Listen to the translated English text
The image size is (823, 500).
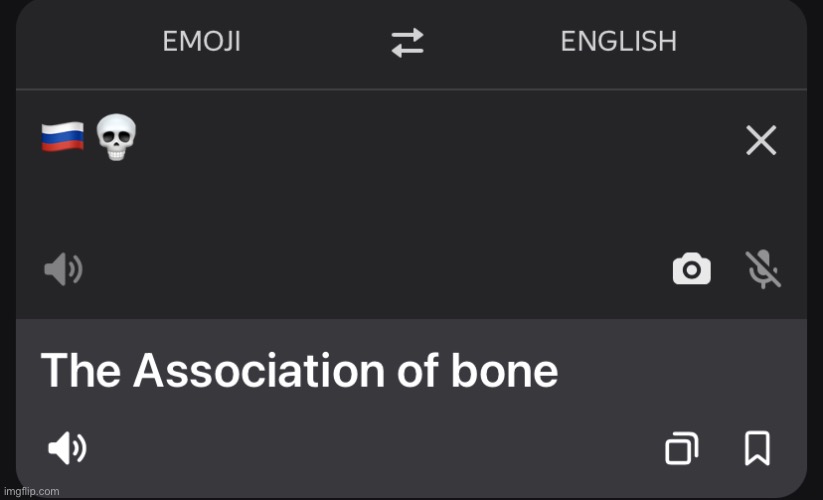(x=67, y=448)
